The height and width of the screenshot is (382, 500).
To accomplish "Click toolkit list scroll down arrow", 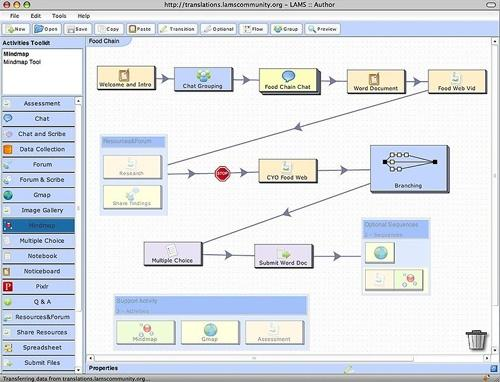I will 78,370.
